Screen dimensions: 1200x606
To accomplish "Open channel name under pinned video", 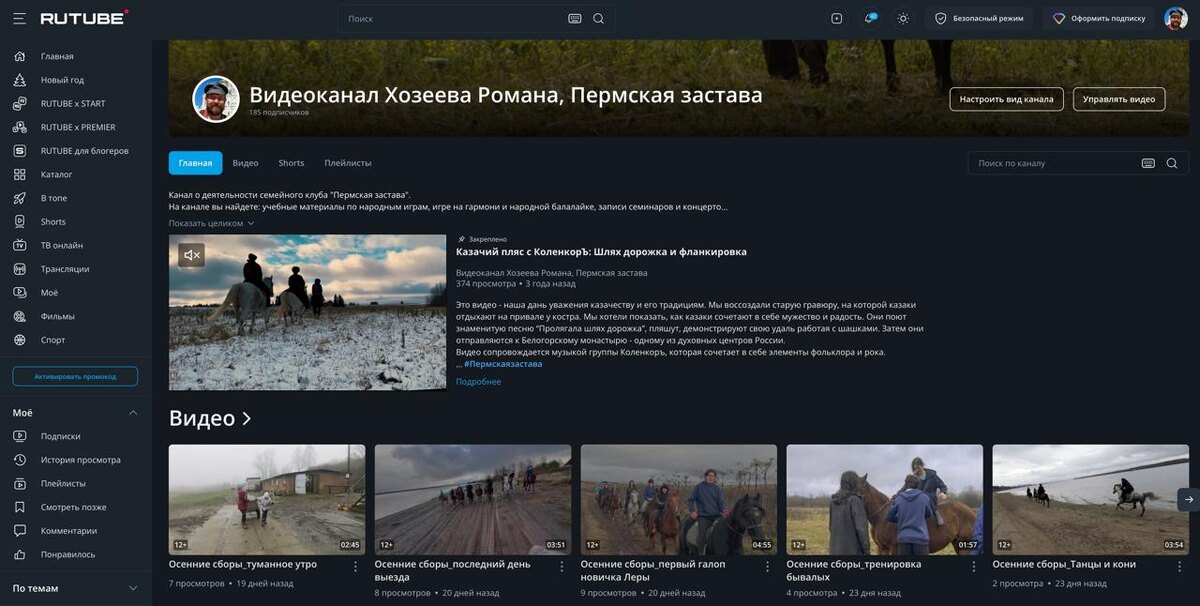I will click(x=551, y=273).
